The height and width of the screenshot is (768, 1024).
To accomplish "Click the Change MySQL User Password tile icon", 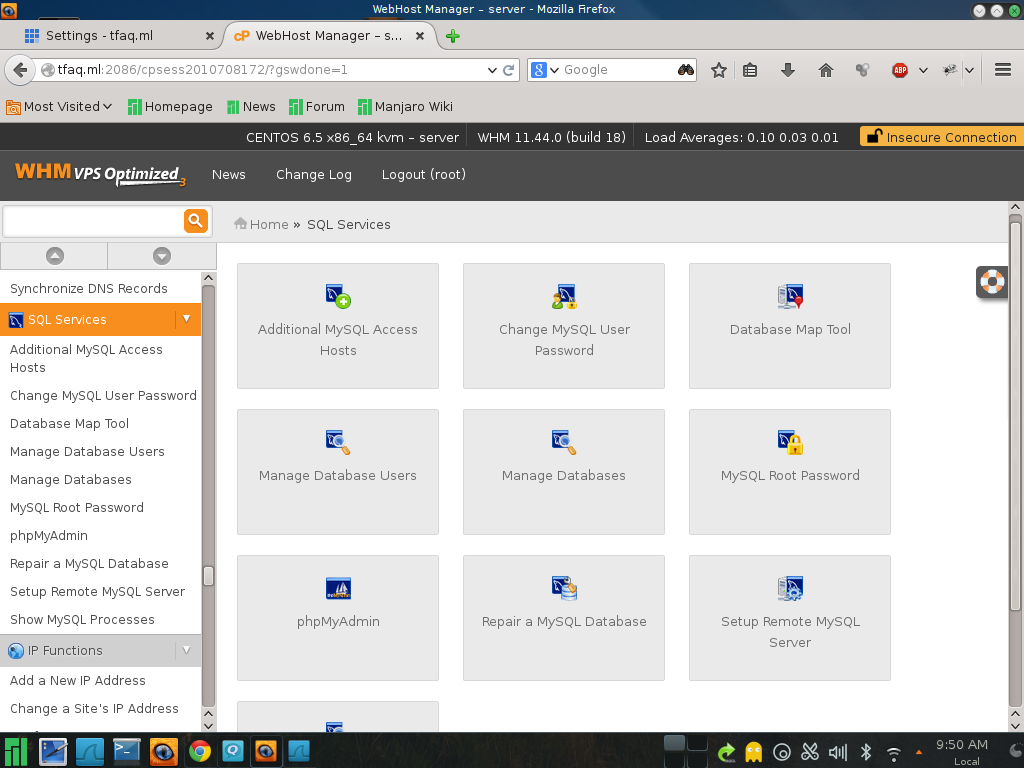I will tap(564, 296).
